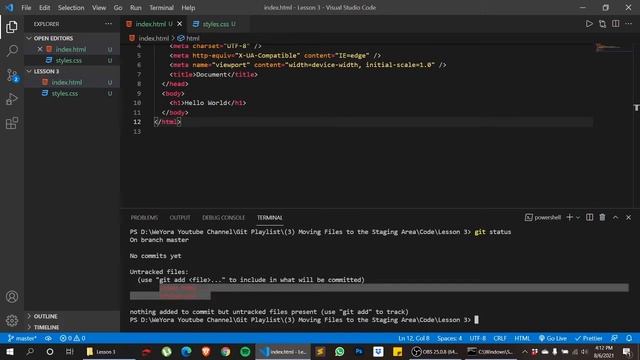Open the Extensions view
Image resolution: width=640 pixels, height=360 pixels.
(12, 123)
